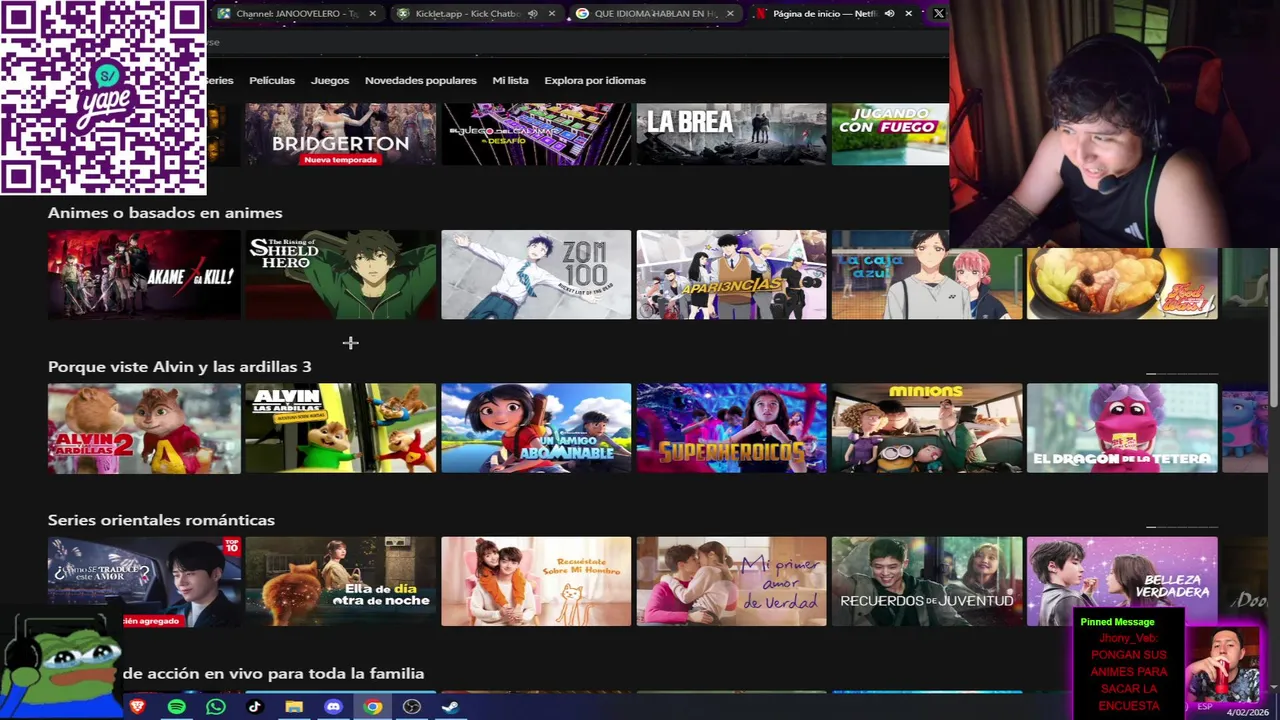1280x720 pixels.
Task: Open the Akame ga Kill! anime card
Action: click(x=144, y=275)
